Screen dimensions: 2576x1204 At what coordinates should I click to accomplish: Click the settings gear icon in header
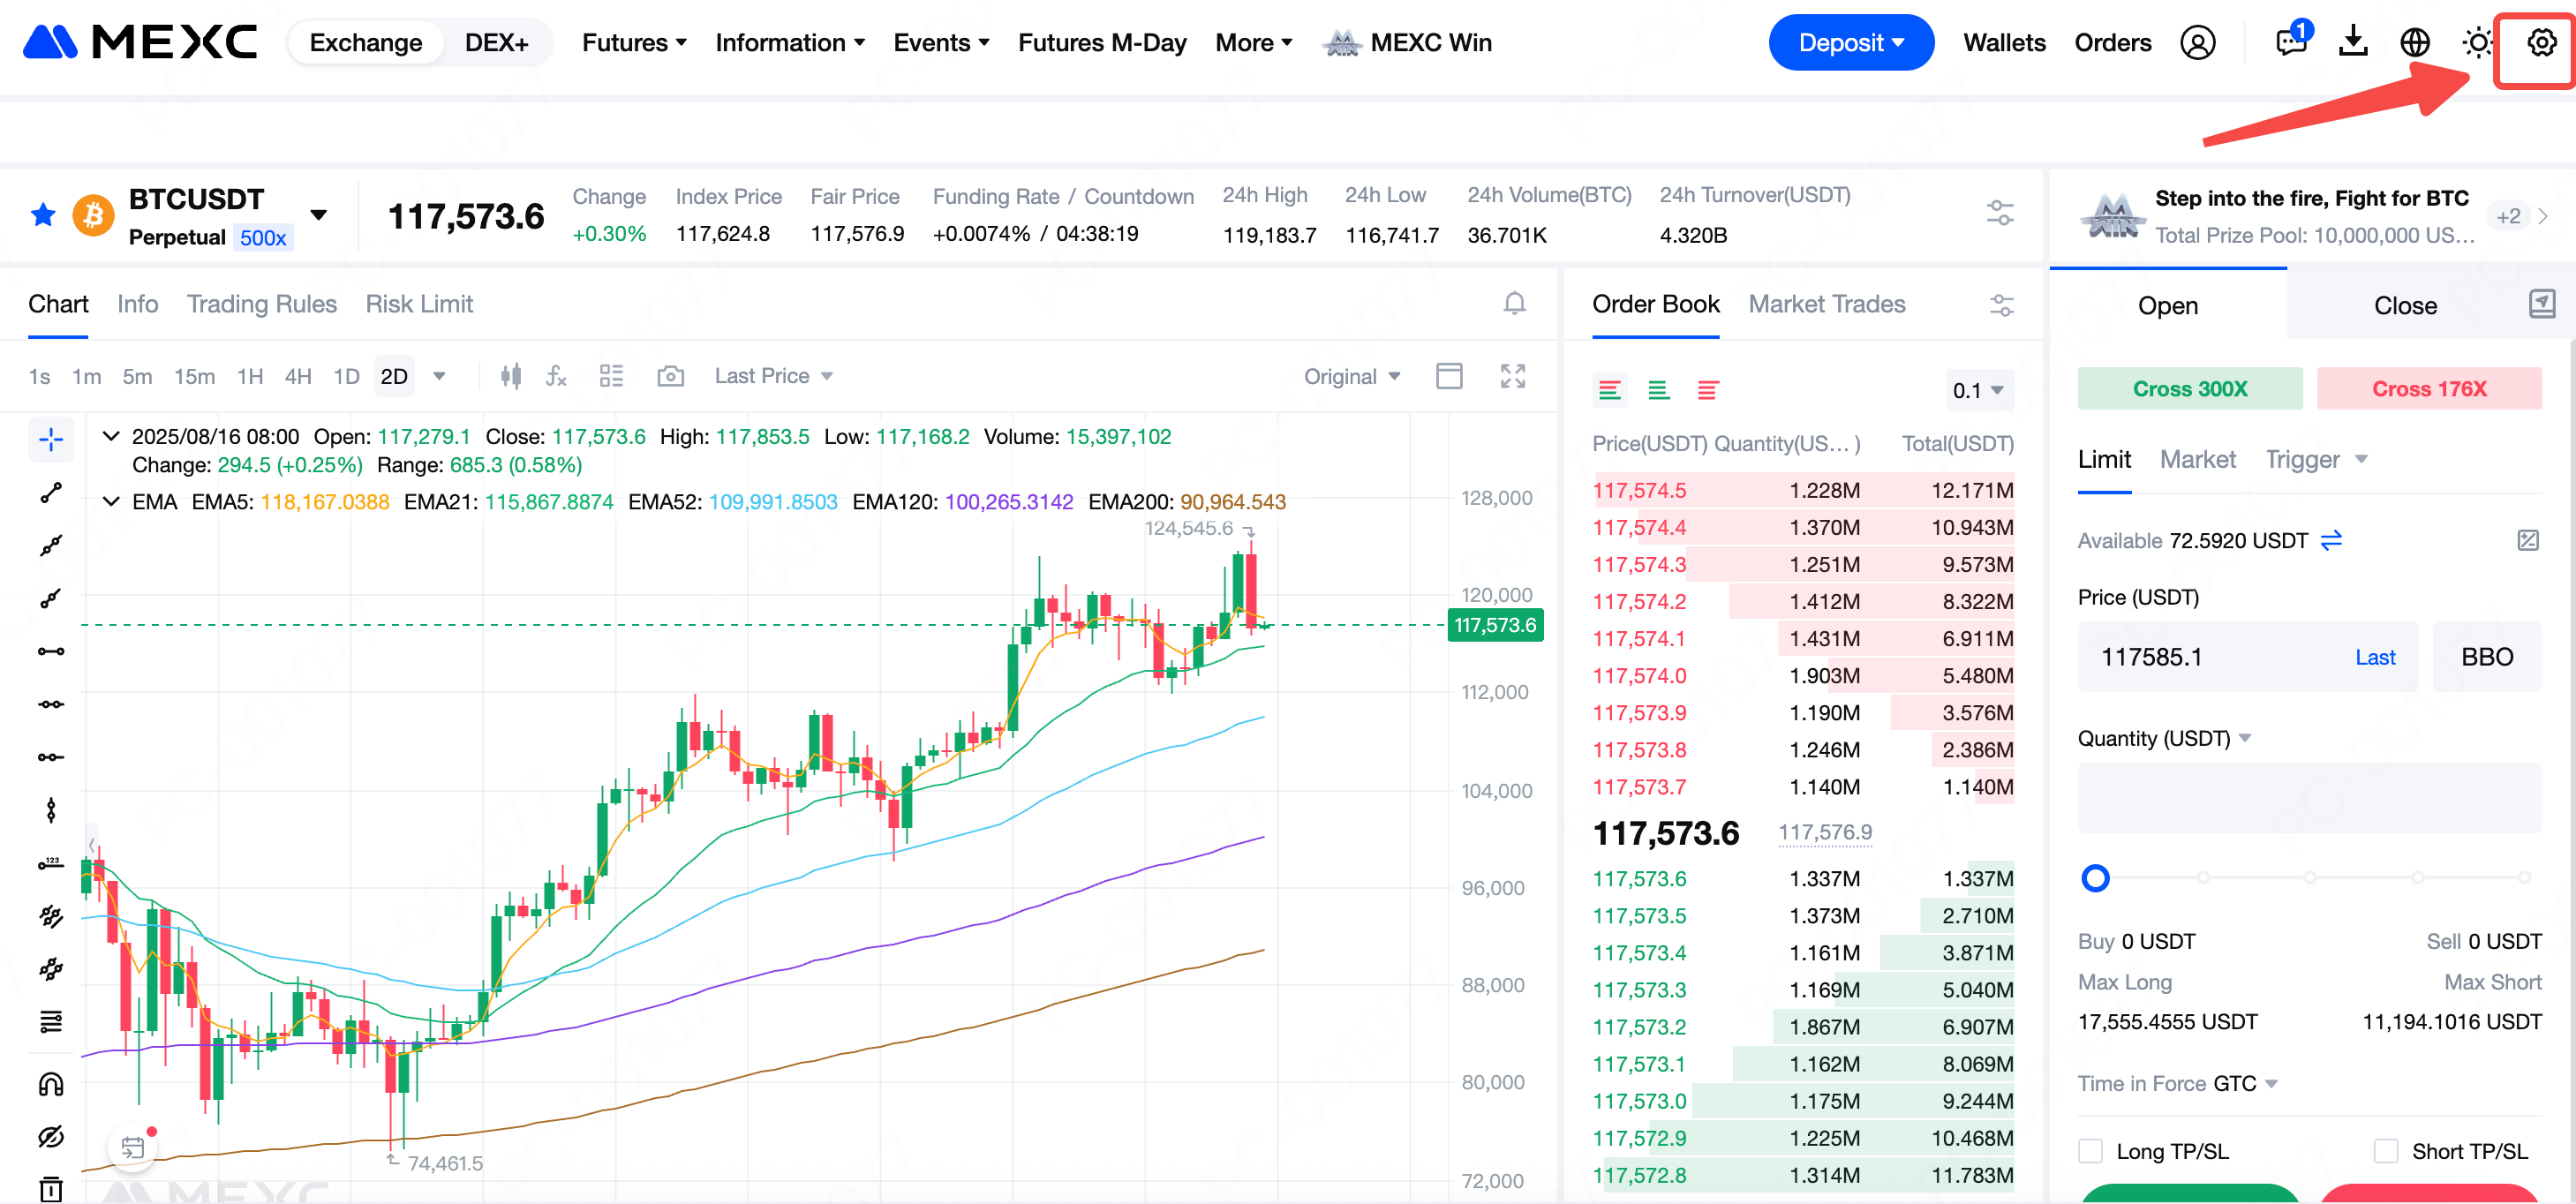click(x=2540, y=43)
